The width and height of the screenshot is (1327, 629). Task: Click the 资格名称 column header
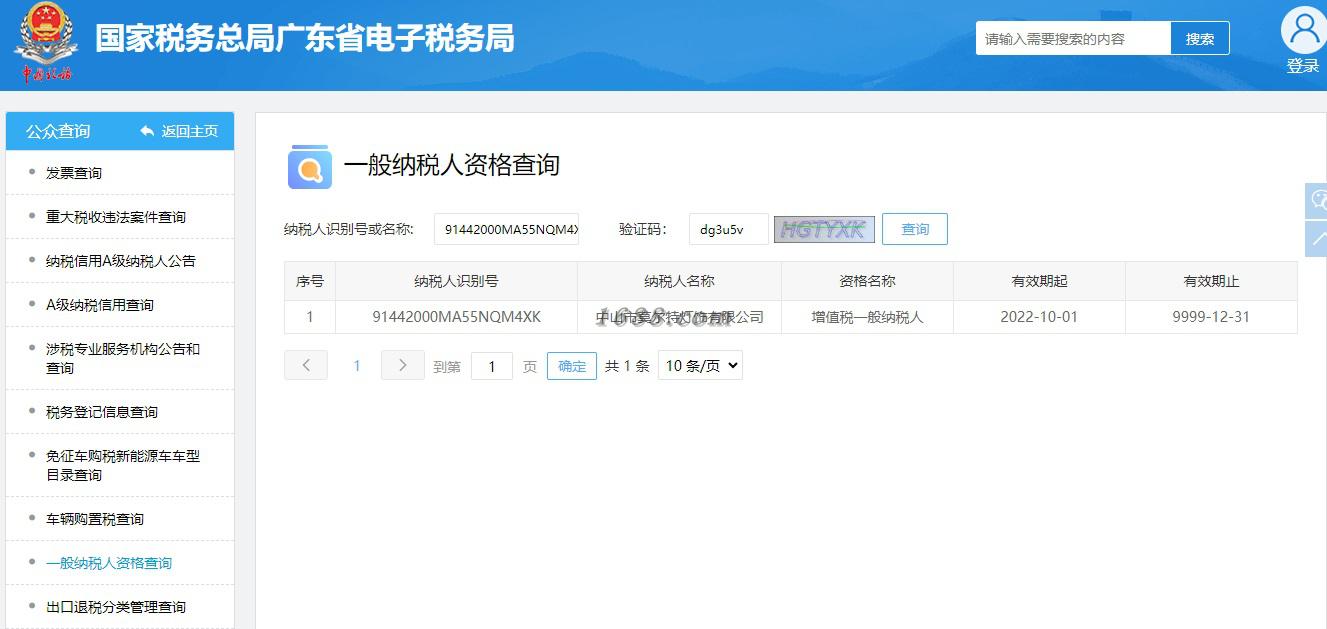point(867,281)
